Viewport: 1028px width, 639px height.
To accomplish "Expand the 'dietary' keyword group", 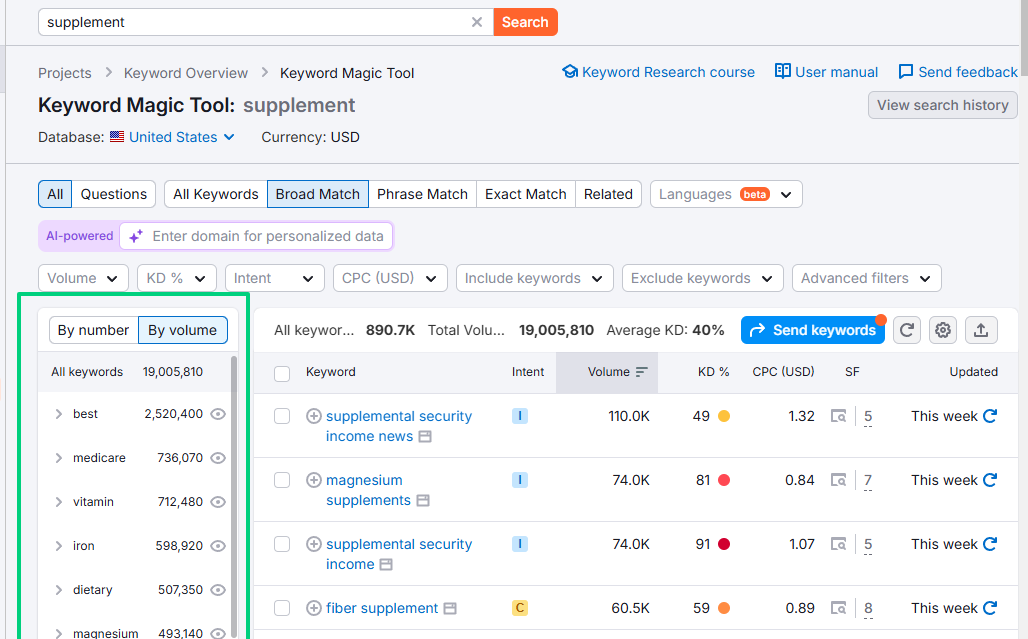I will [x=58, y=590].
